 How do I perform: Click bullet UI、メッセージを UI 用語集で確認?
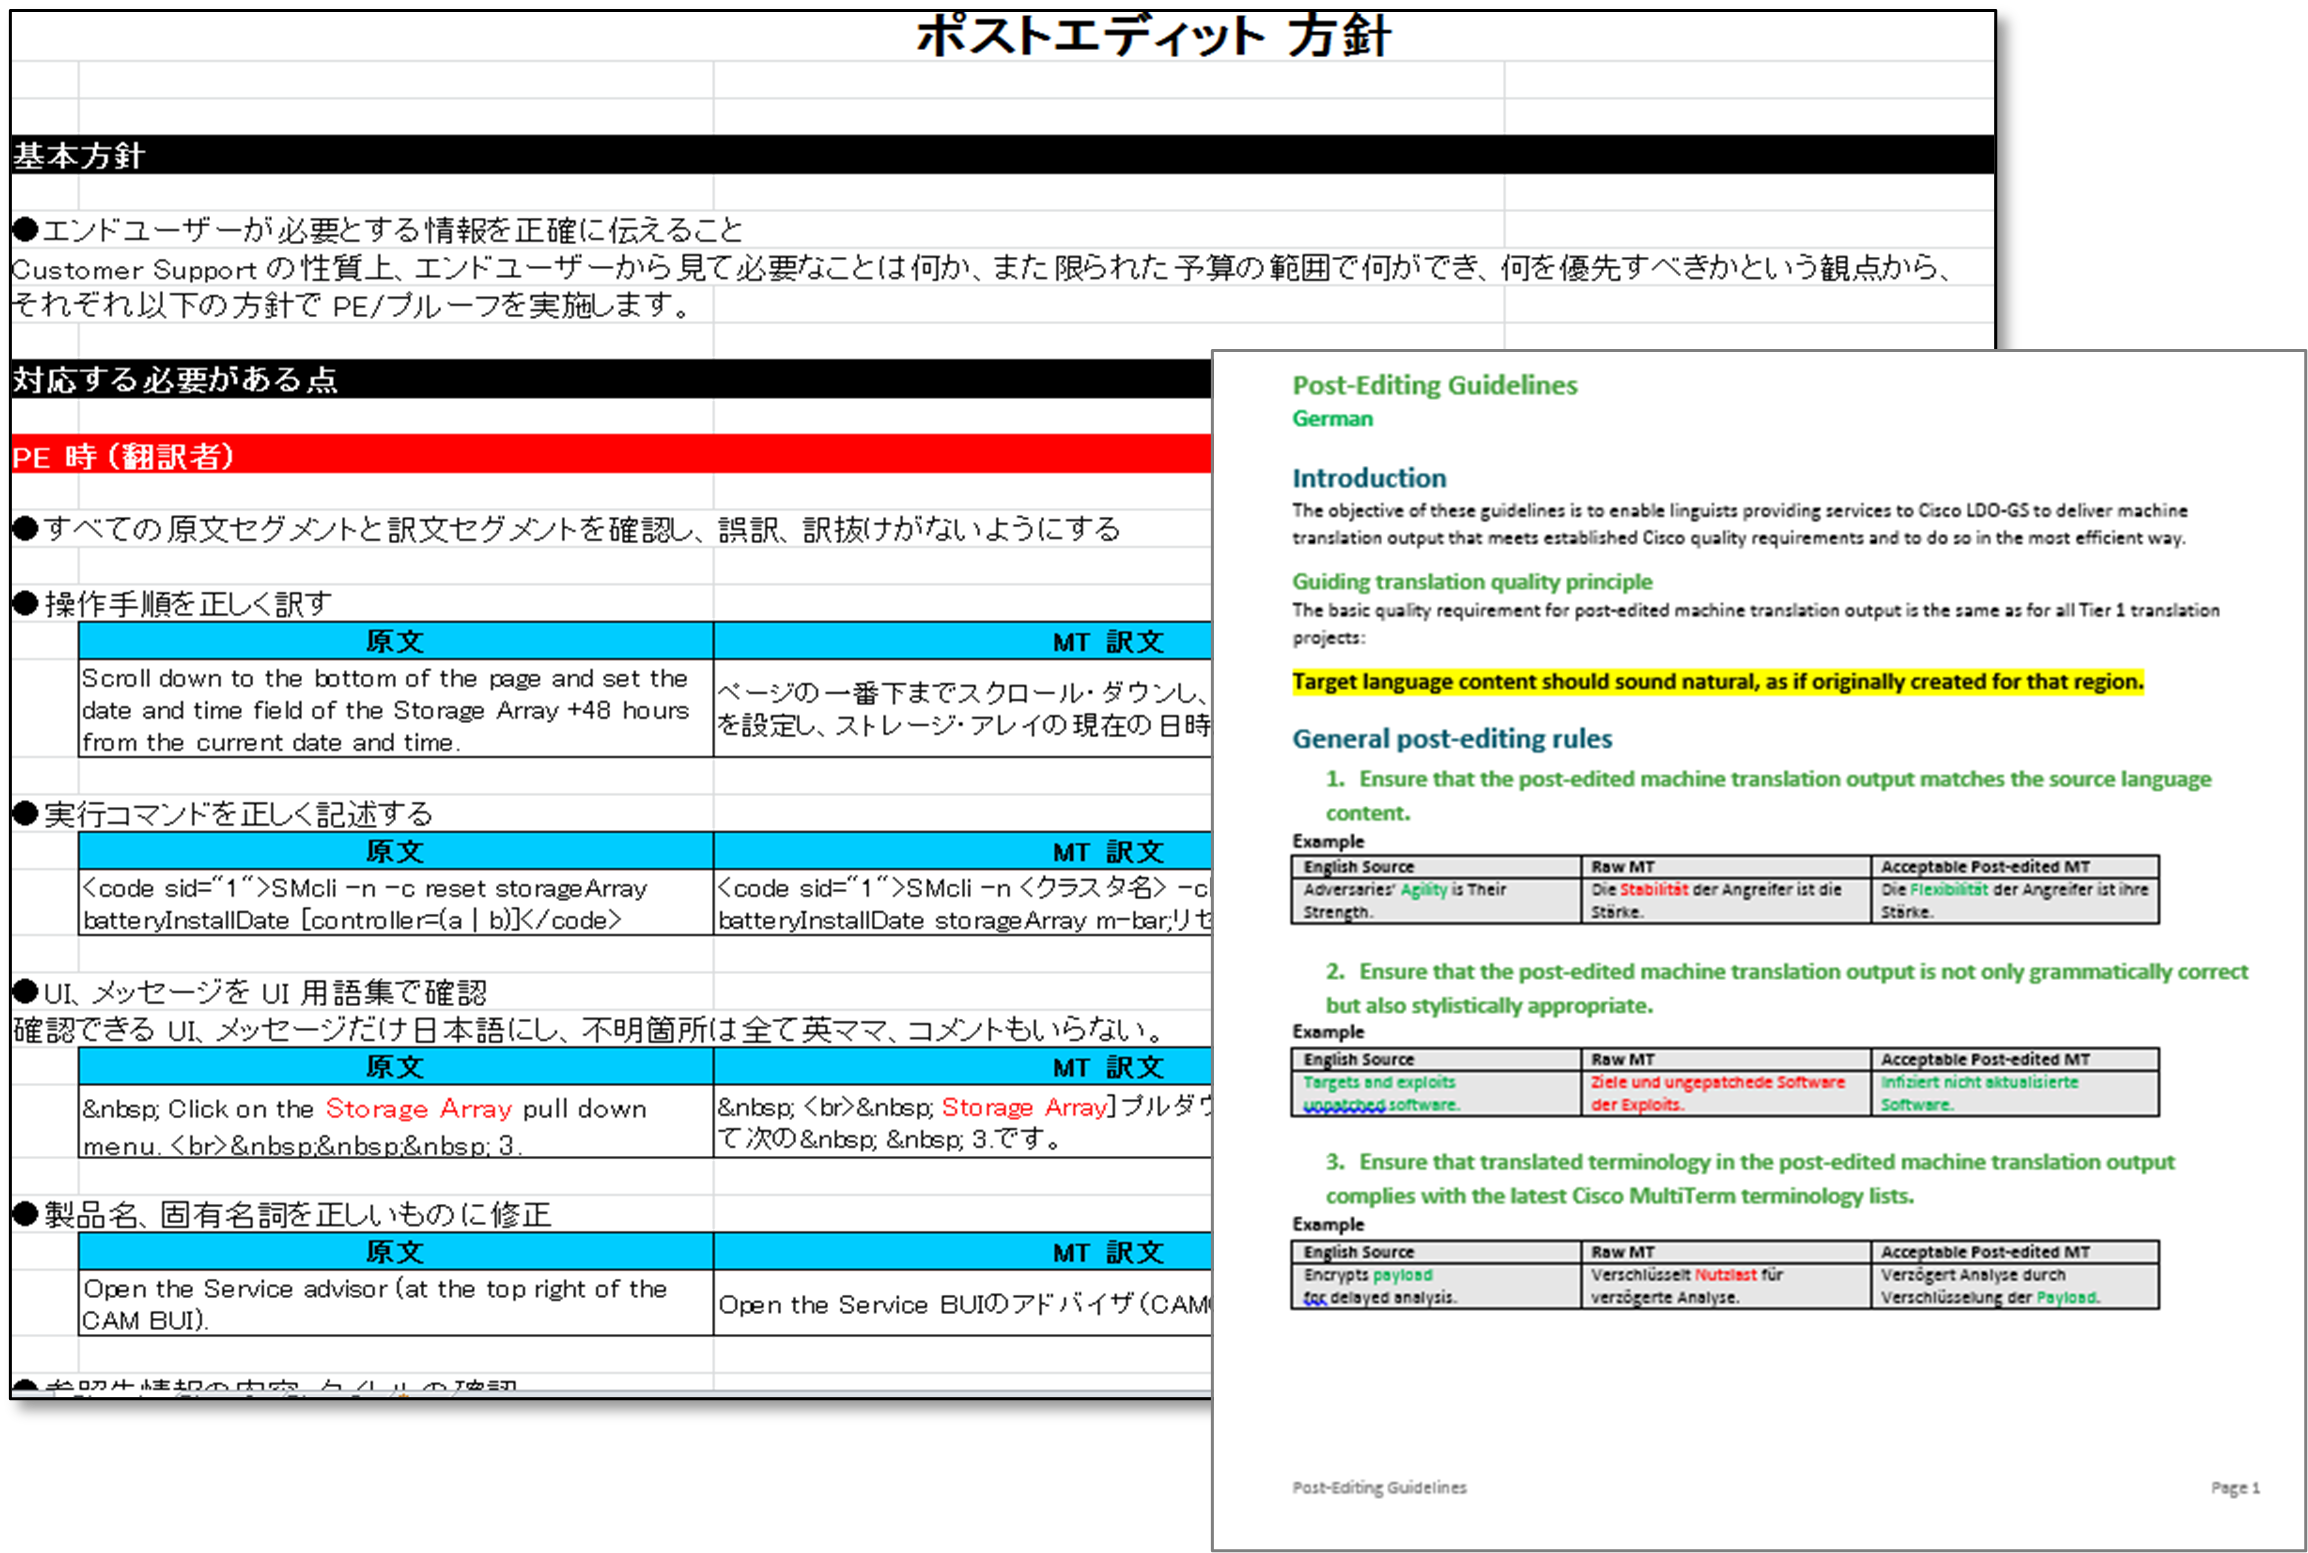pyautogui.click(x=250, y=992)
